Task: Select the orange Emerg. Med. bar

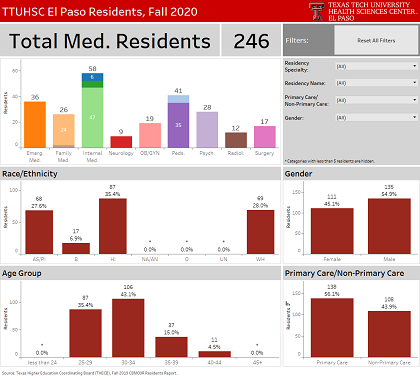Action: tap(35, 125)
